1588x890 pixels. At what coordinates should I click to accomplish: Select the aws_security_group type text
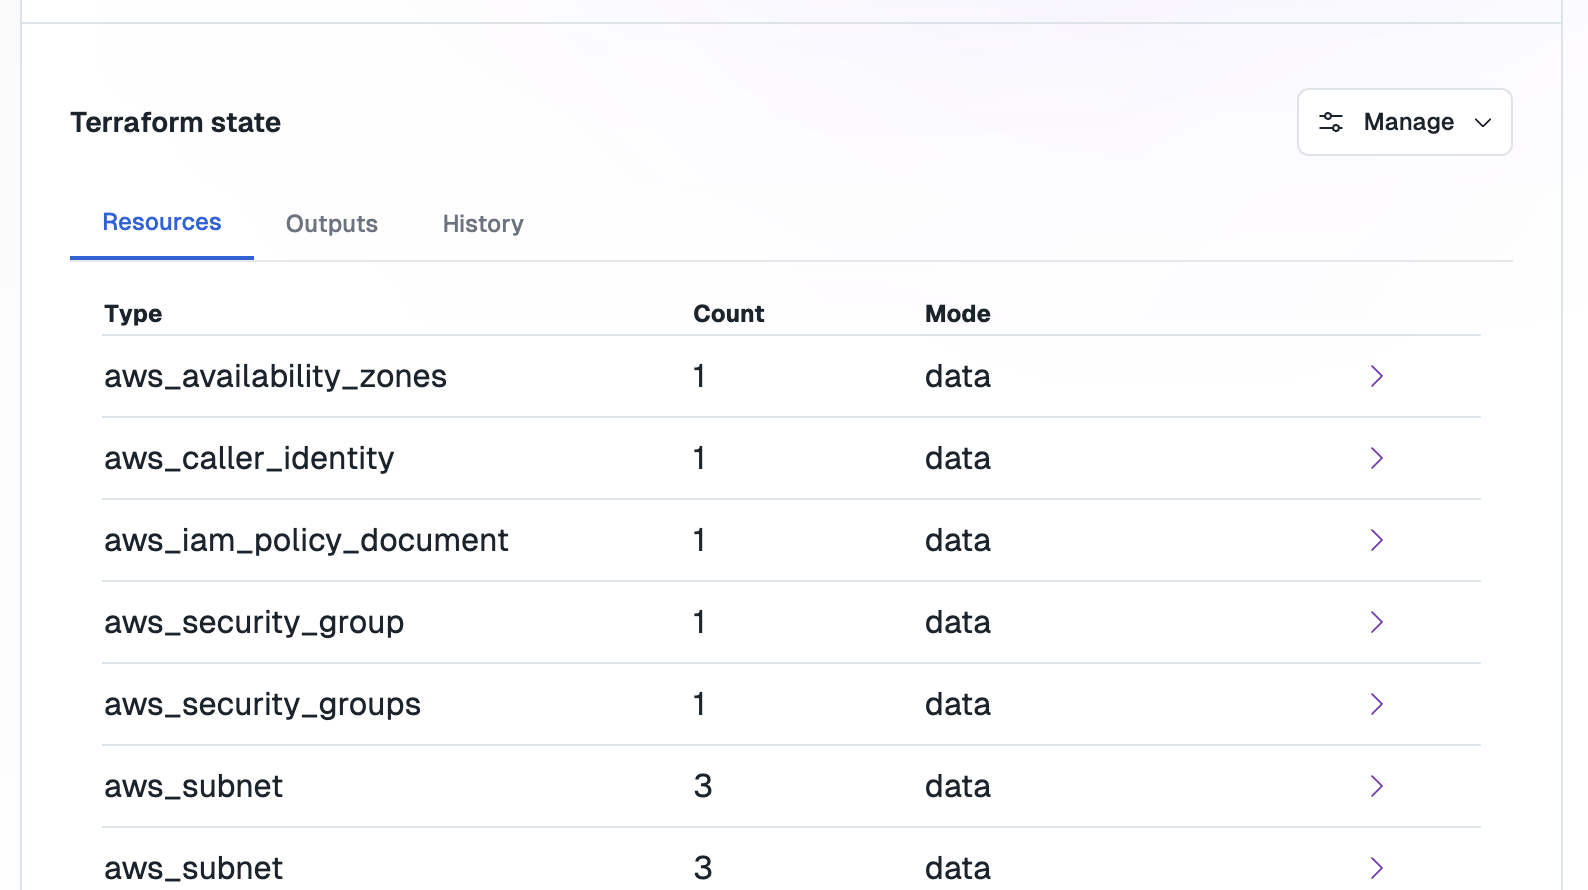[x=254, y=623]
